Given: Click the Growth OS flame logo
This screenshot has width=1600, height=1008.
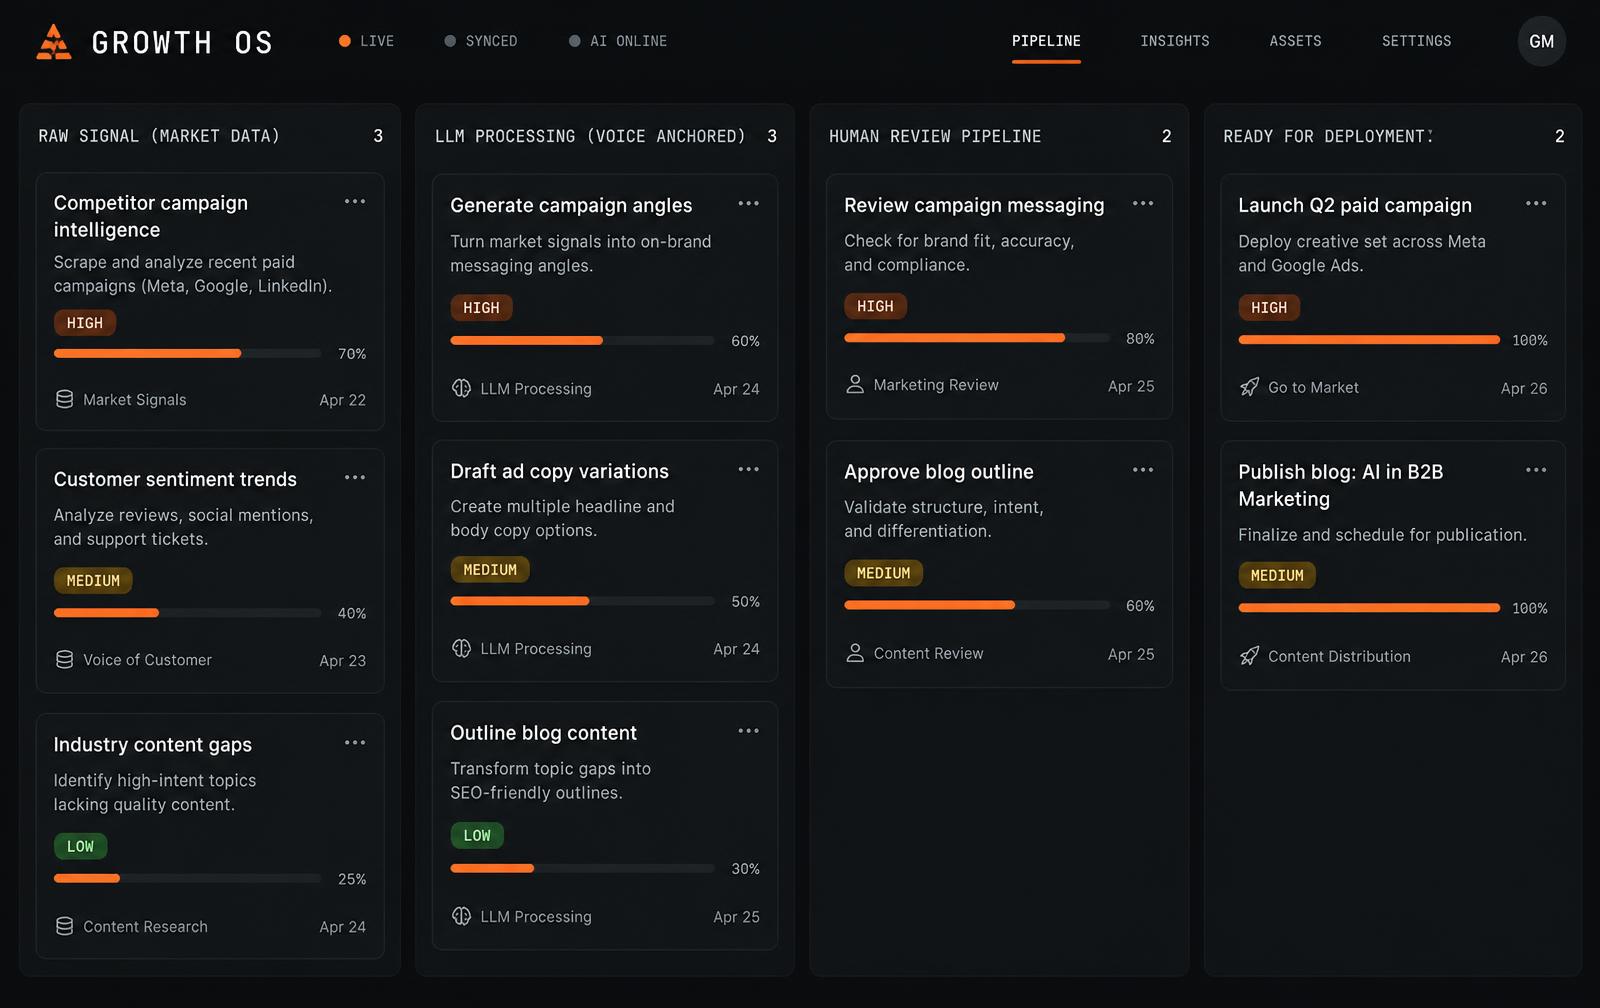Looking at the screenshot, I should pos(53,42).
